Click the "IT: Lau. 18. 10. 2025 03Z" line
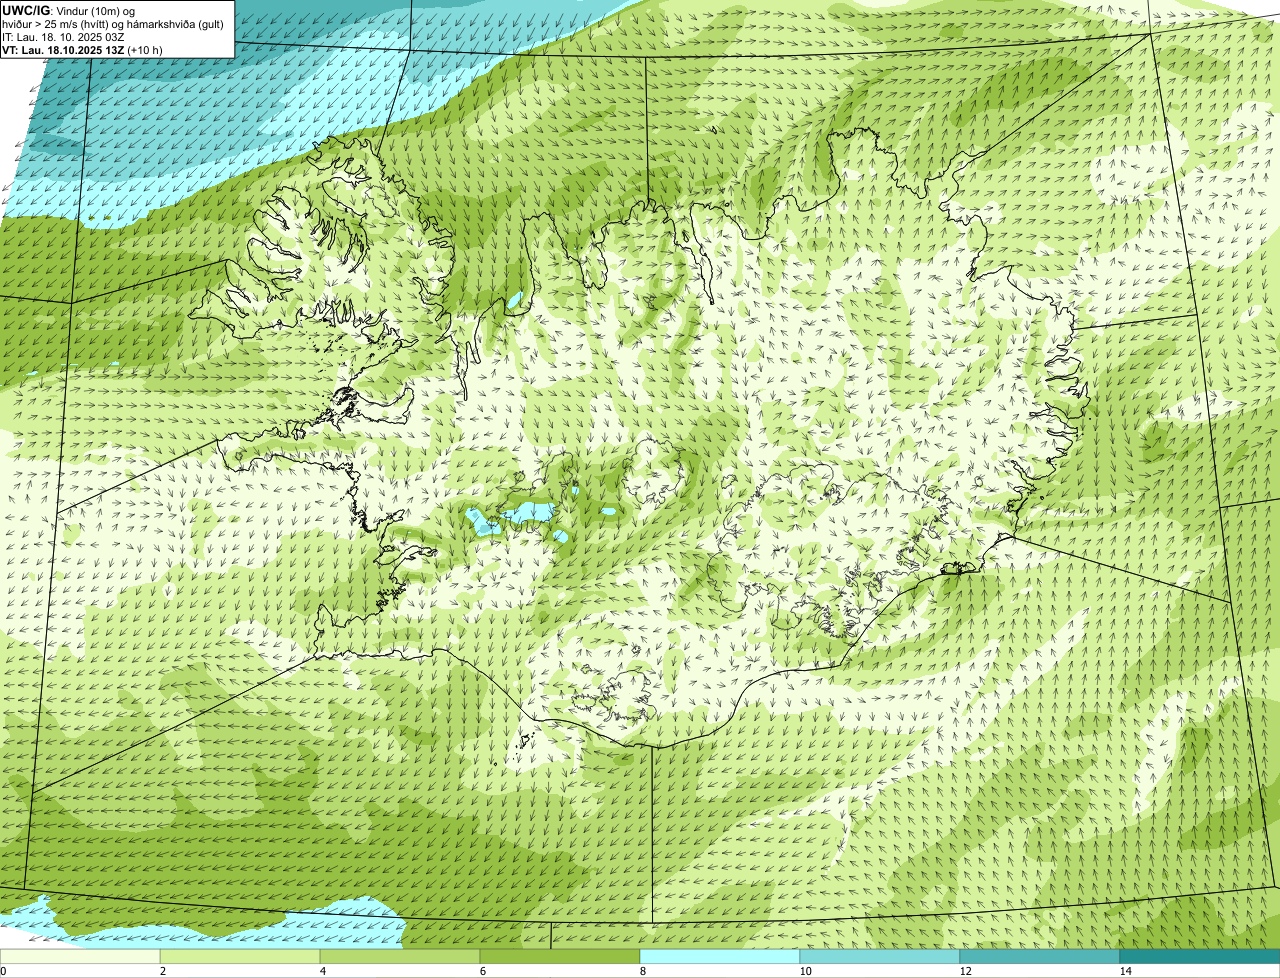This screenshot has width=1280, height=978. (x=63, y=37)
